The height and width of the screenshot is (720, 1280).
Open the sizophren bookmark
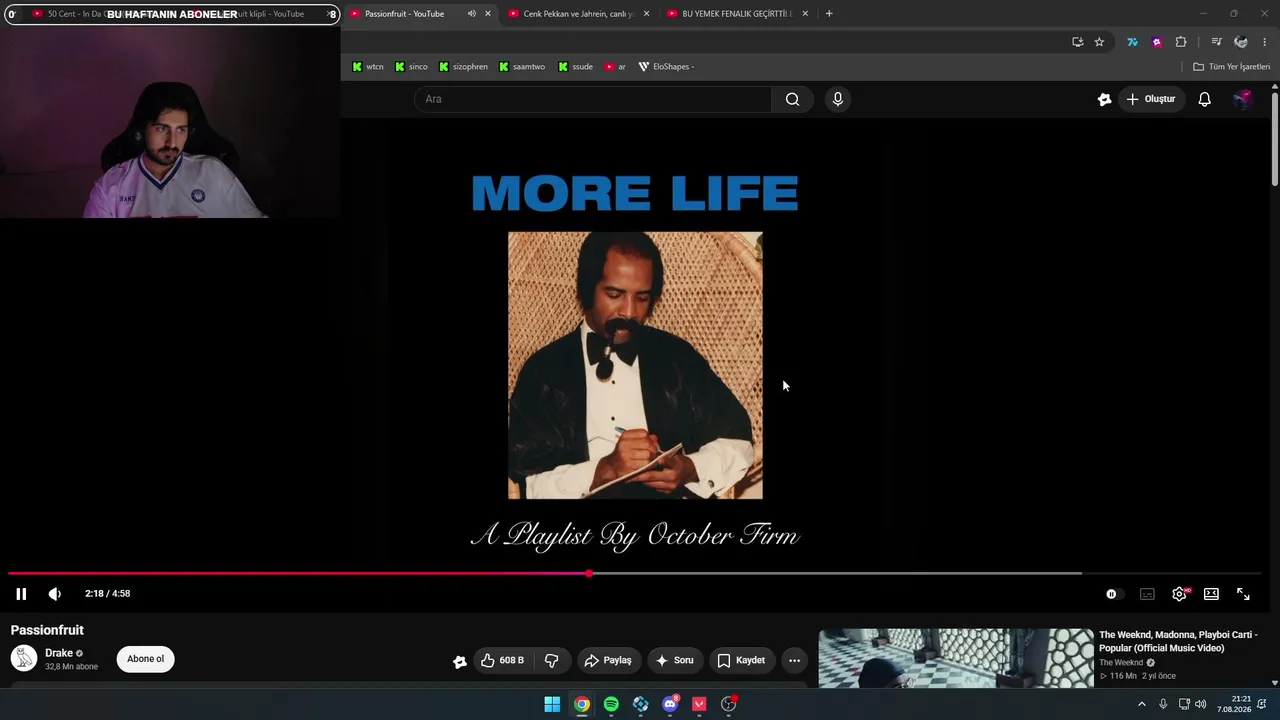coord(463,67)
